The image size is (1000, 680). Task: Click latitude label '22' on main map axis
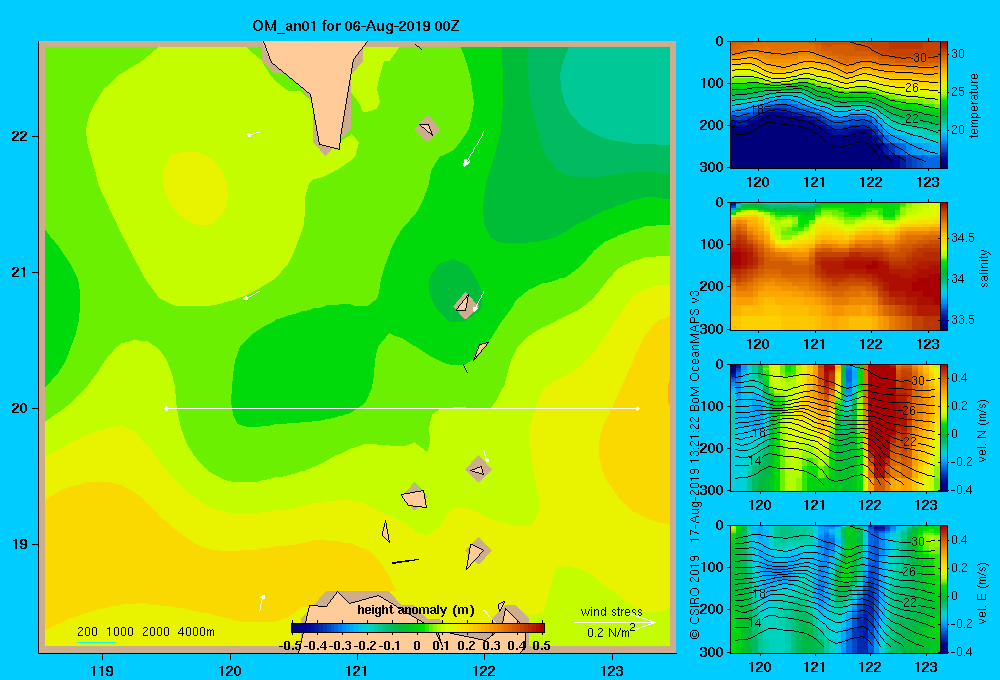click(19, 137)
